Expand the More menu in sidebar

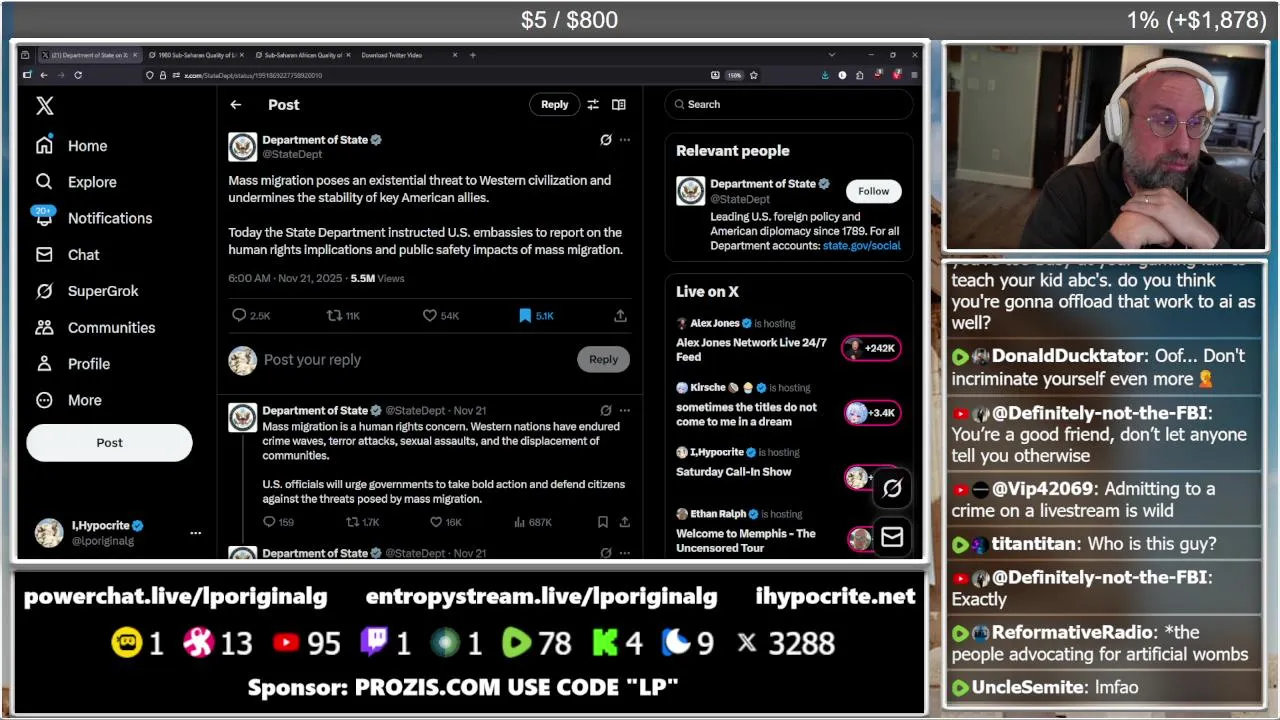point(68,400)
